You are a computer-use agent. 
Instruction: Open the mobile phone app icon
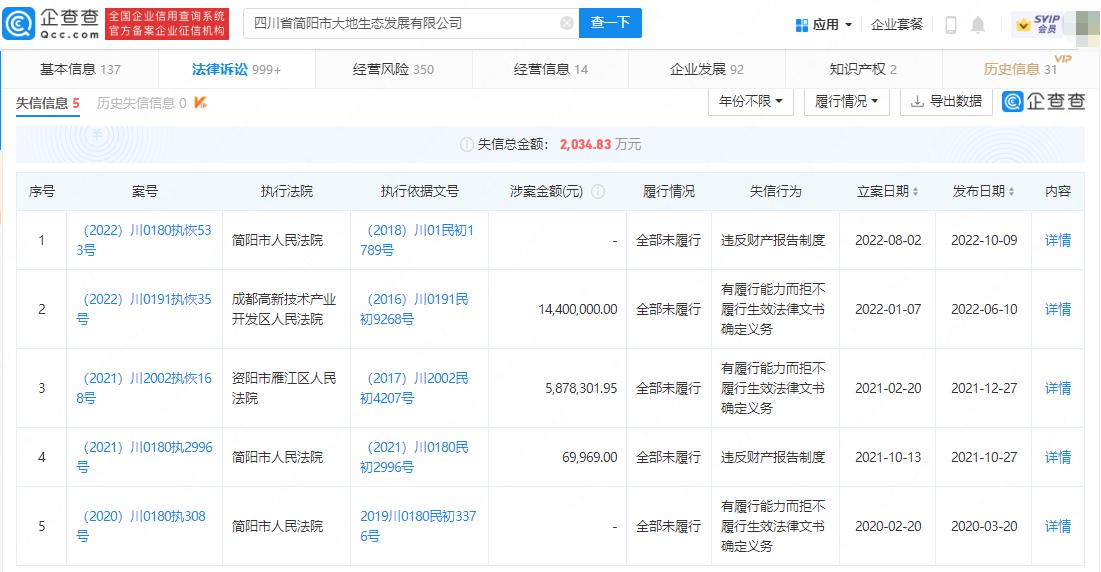[x=950, y=24]
